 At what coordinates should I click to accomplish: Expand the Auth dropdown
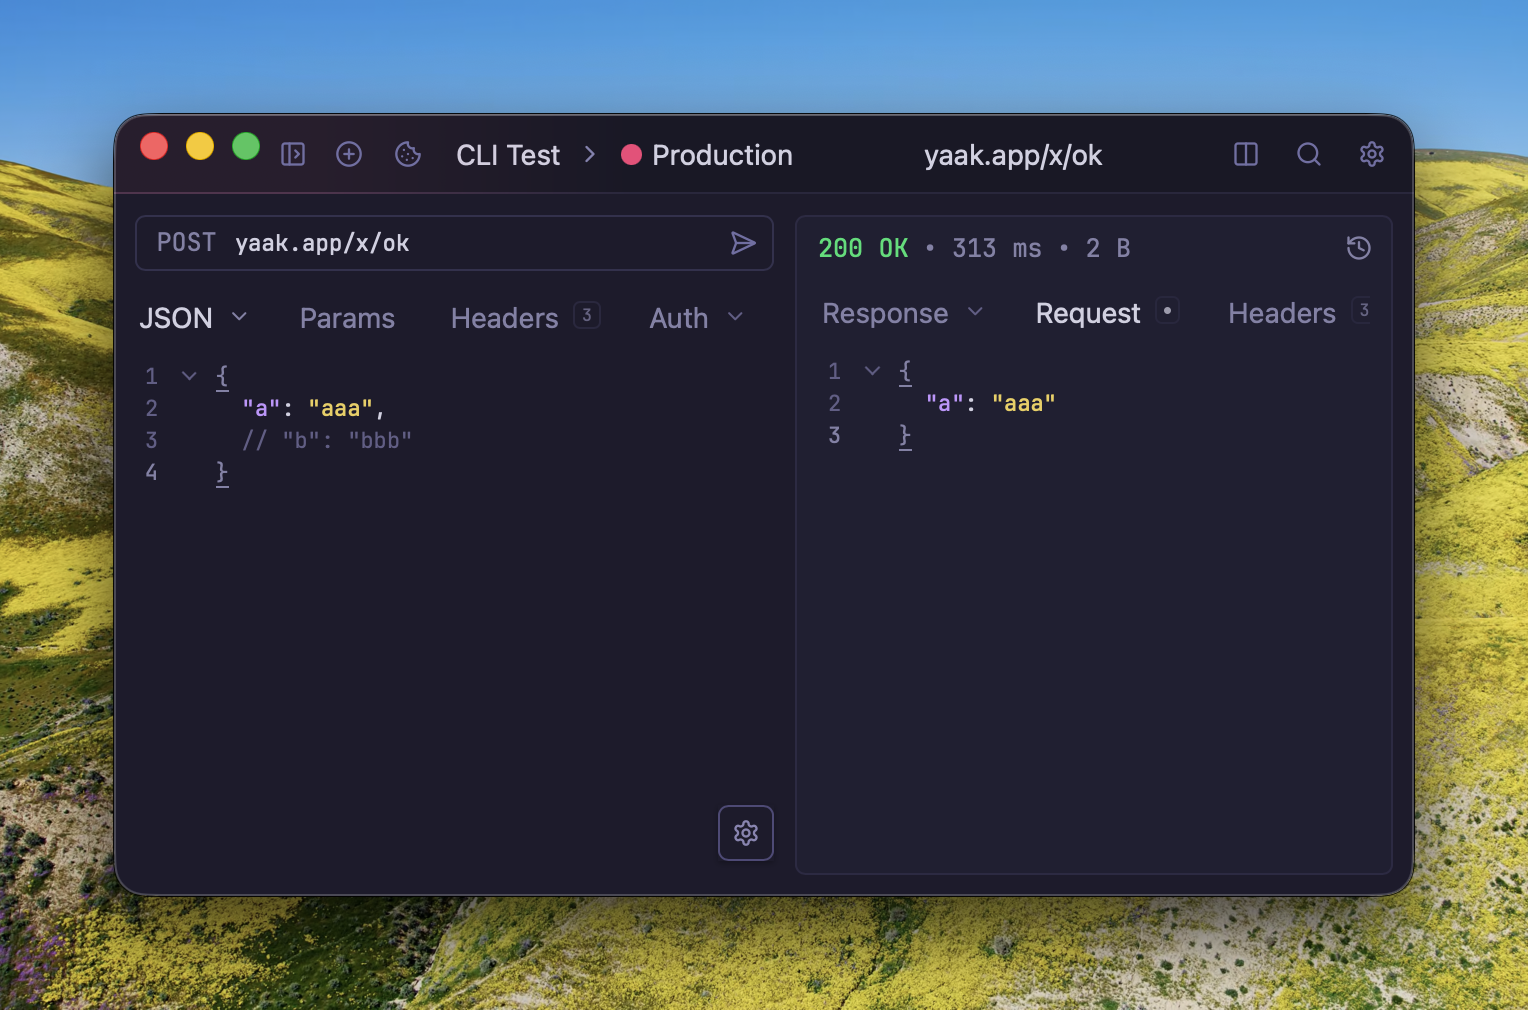pyautogui.click(x=696, y=318)
